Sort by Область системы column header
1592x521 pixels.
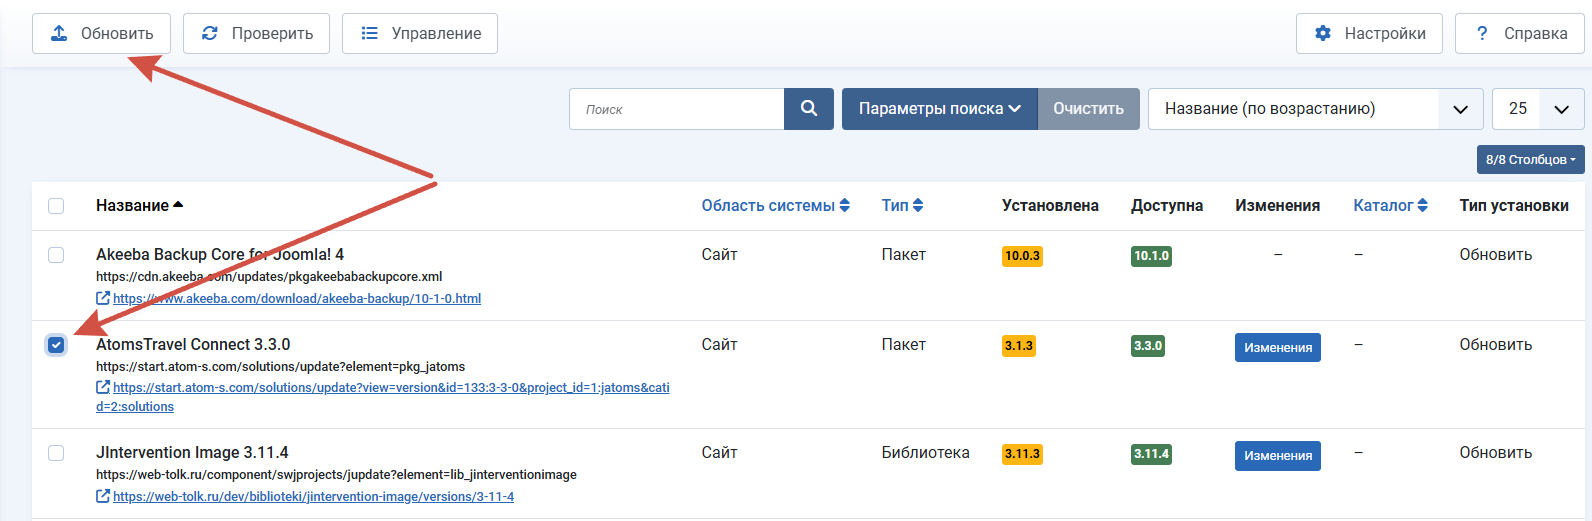tap(775, 205)
